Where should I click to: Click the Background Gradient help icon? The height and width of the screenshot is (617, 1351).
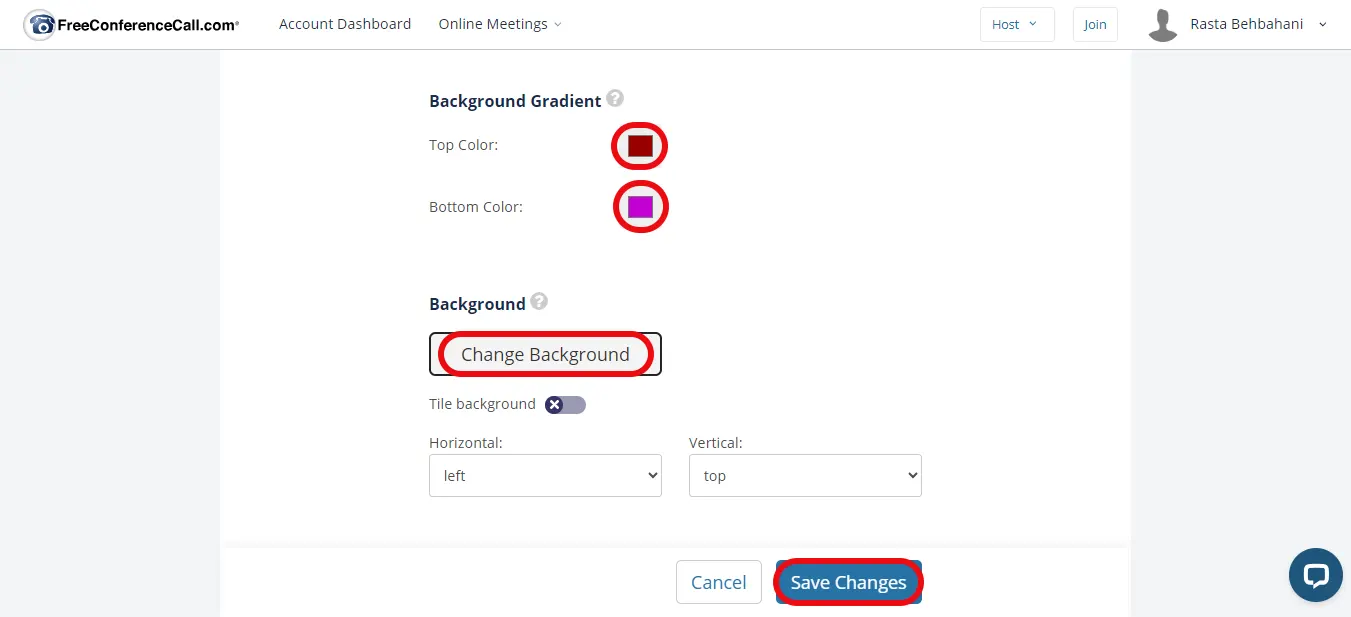[x=615, y=98]
